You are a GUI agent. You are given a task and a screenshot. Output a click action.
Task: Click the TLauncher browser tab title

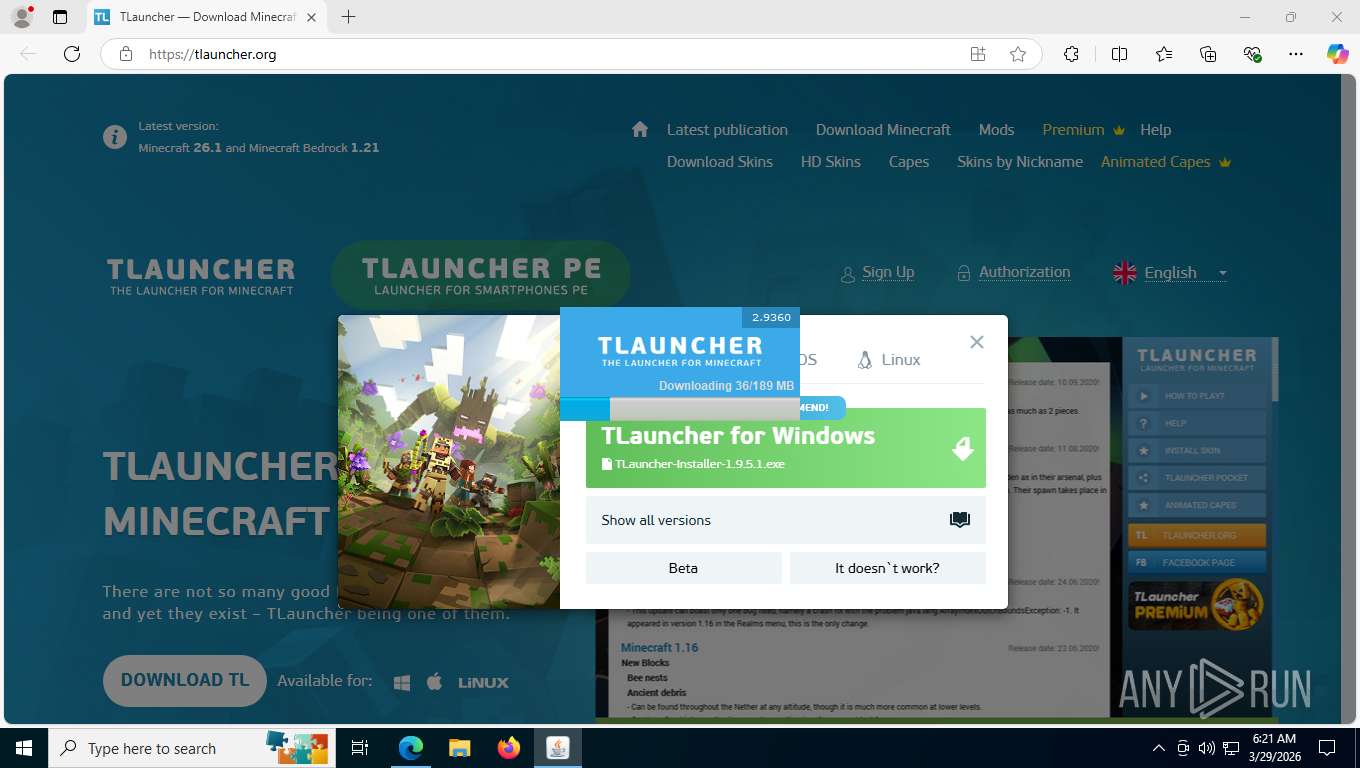(x=207, y=17)
